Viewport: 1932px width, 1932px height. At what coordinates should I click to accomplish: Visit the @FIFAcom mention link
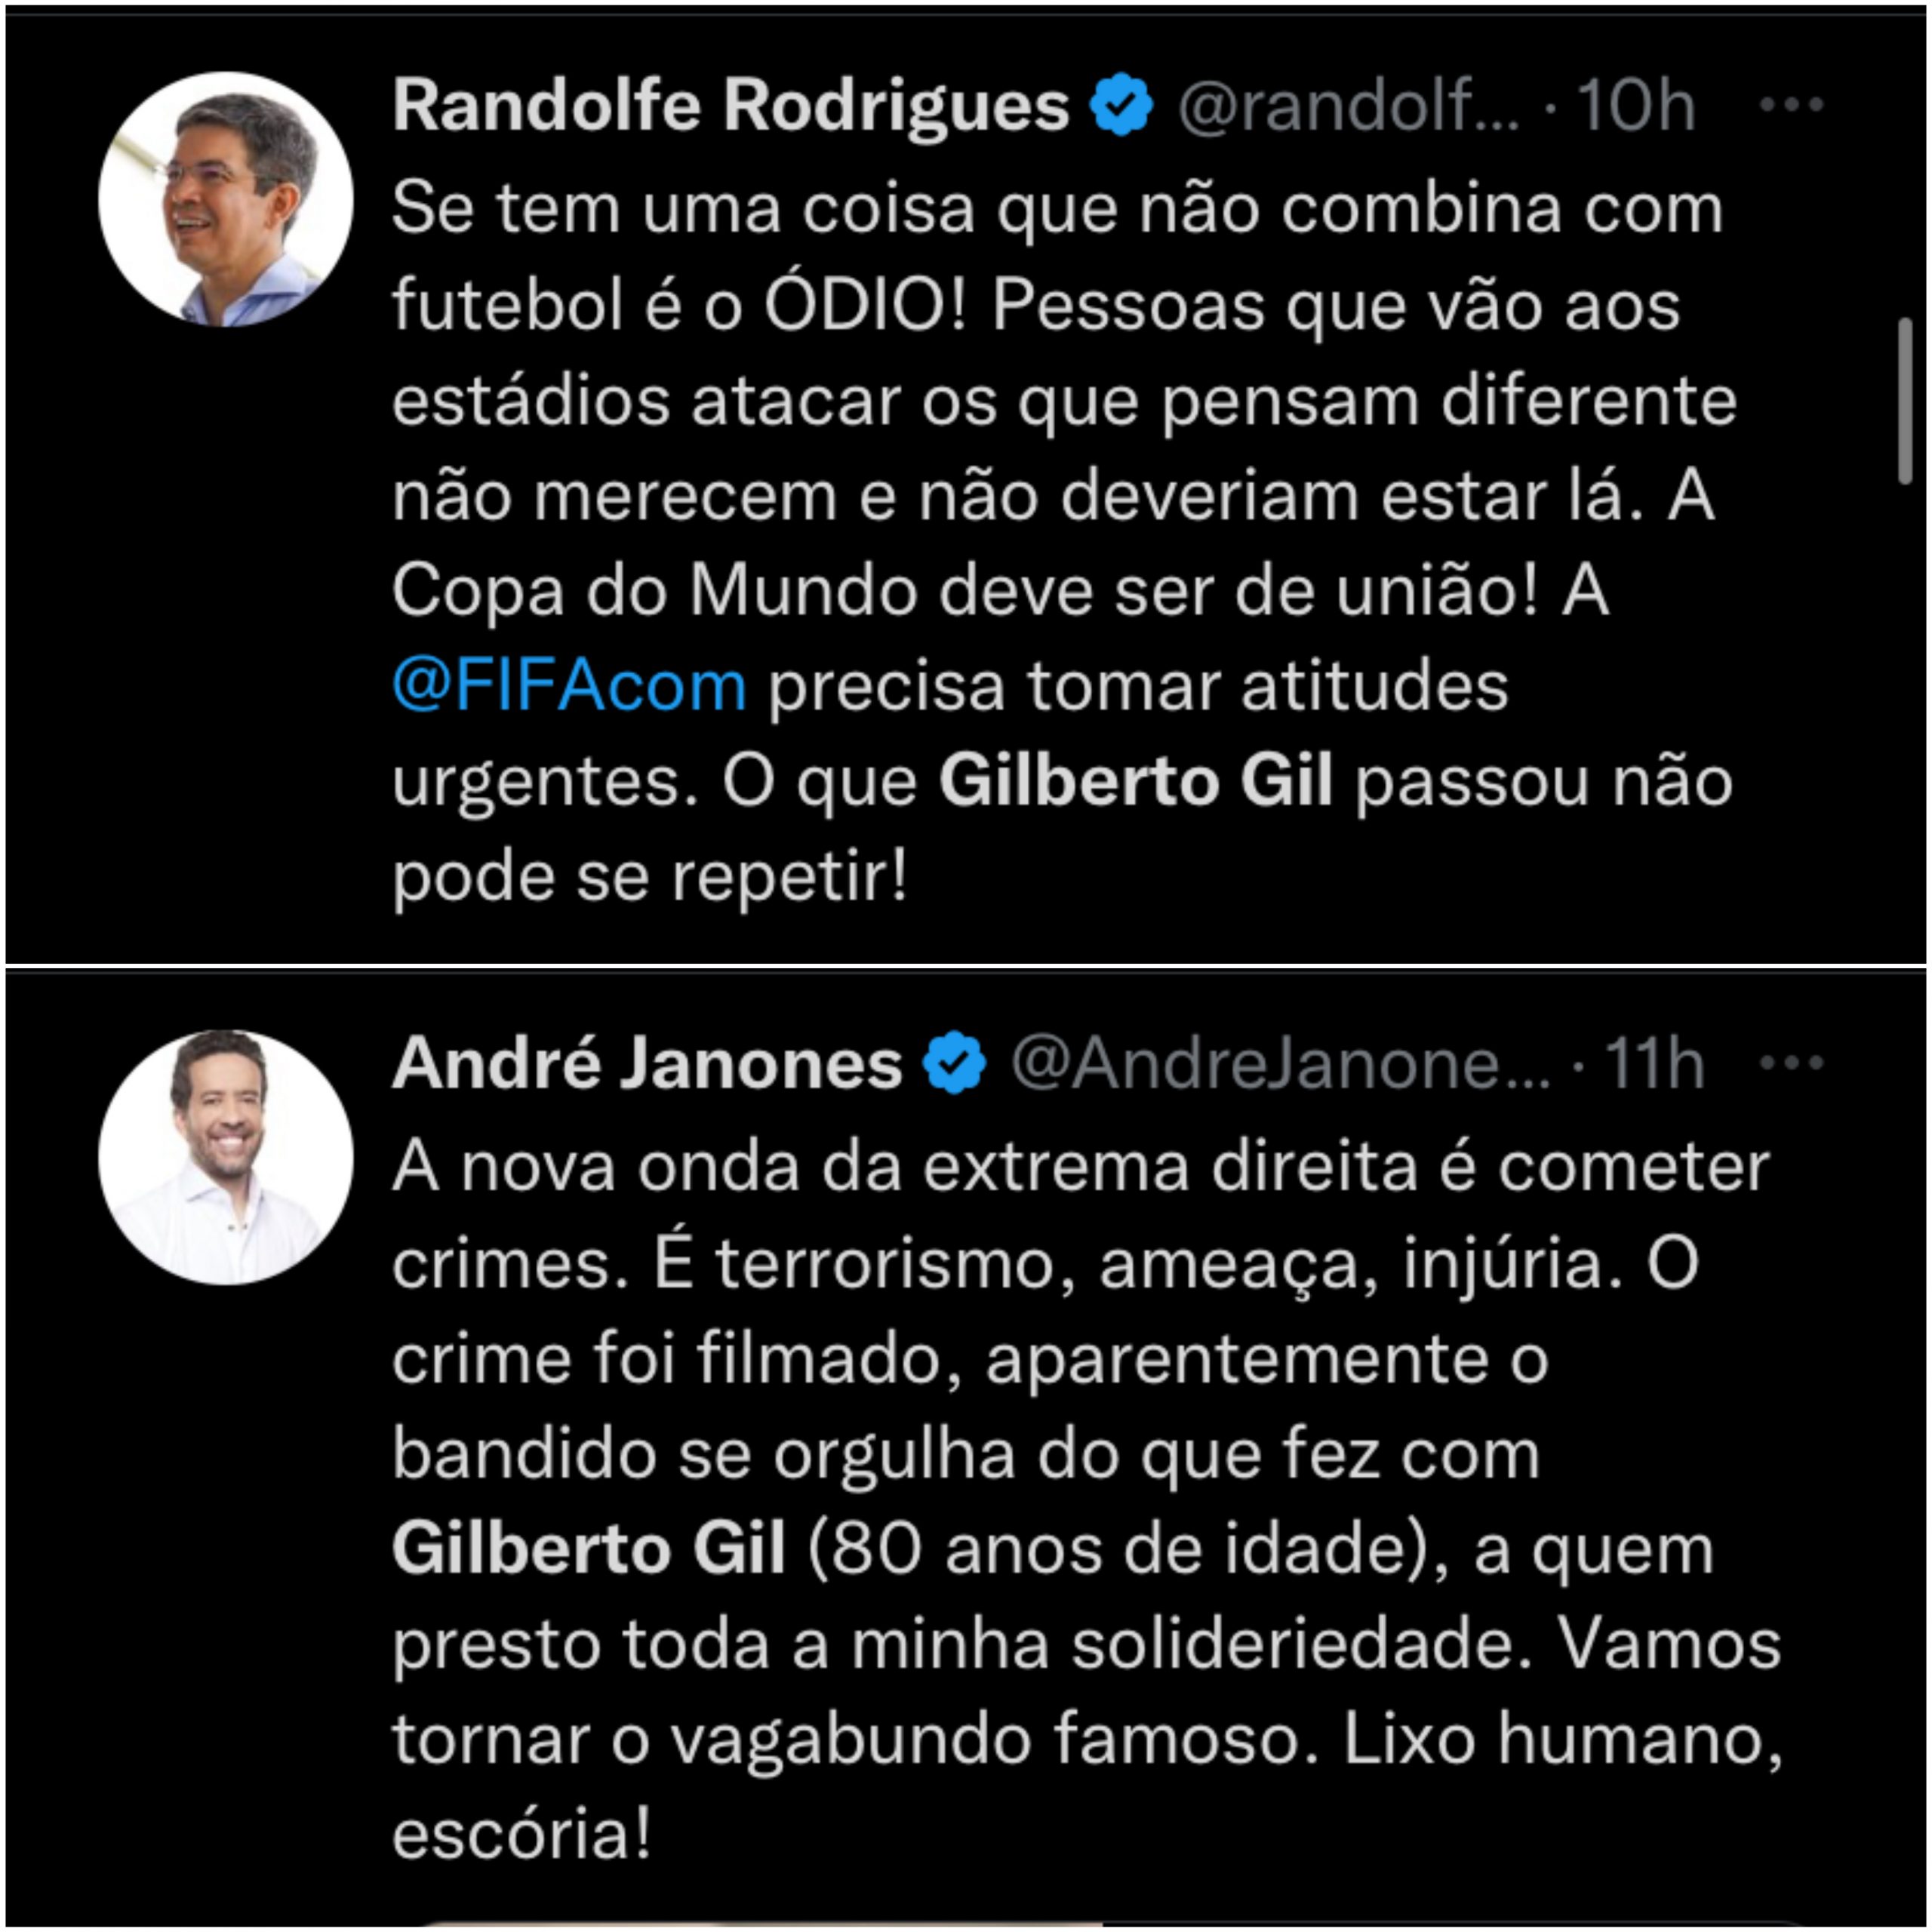569,687
